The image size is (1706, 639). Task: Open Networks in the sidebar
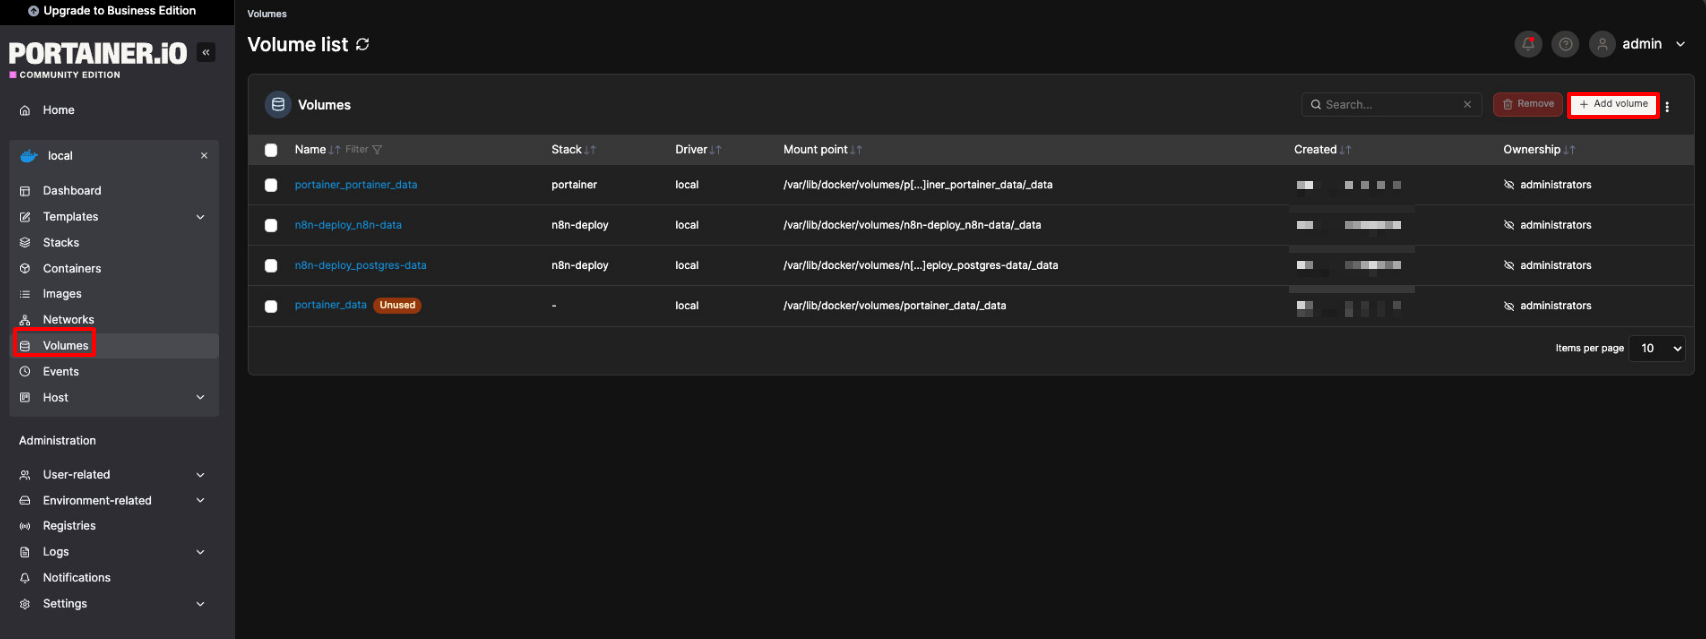(114, 320)
